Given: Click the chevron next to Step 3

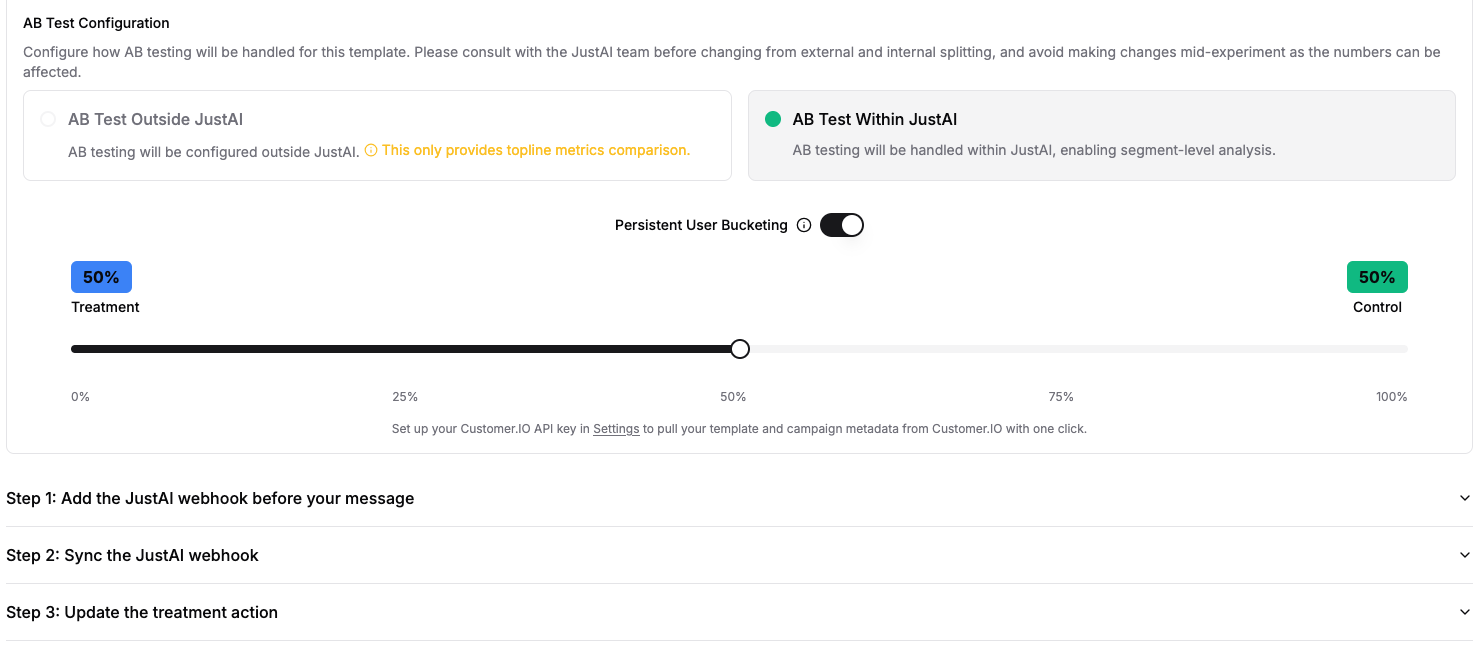Looking at the screenshot, I should (1464, 611).
